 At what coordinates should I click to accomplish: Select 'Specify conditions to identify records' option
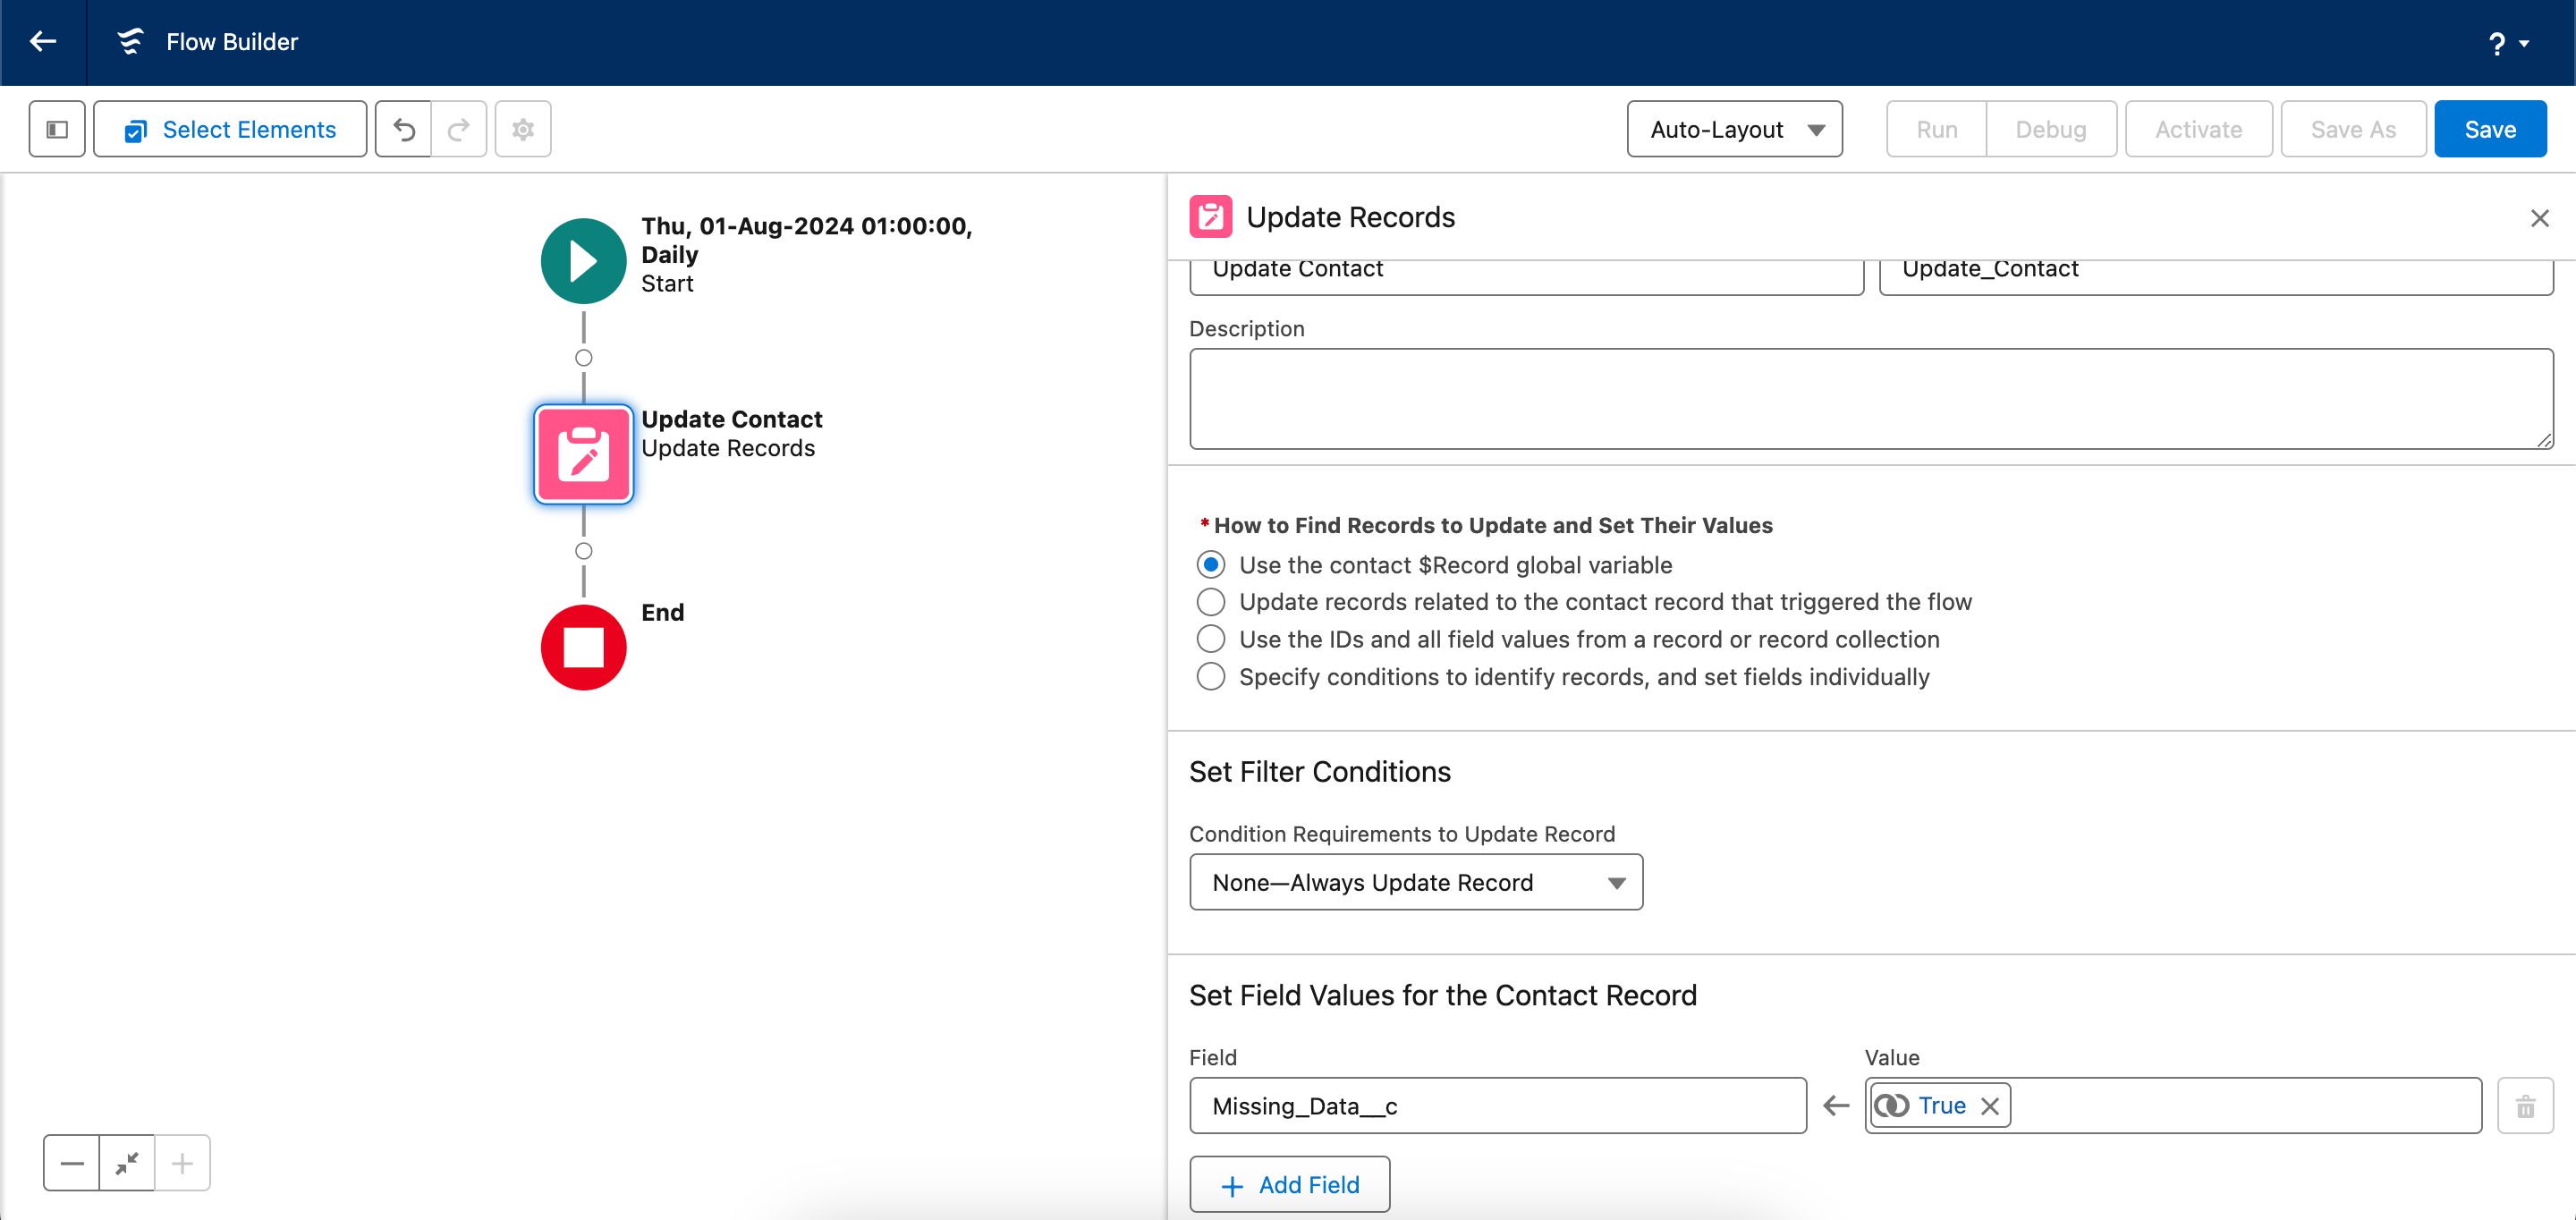[1211, 677]
